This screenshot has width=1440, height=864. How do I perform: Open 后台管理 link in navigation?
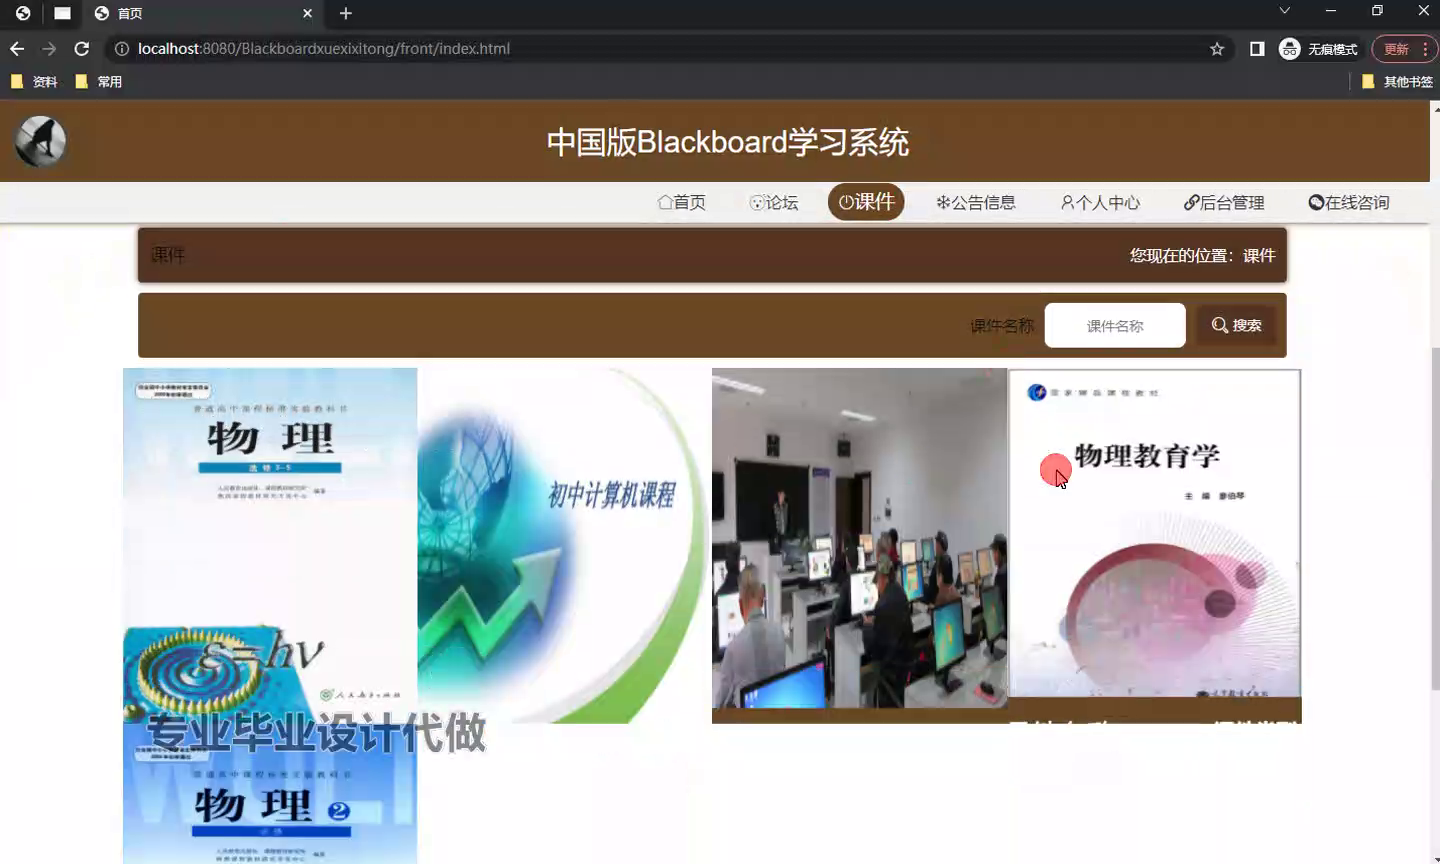click(x=1224, y=202)
